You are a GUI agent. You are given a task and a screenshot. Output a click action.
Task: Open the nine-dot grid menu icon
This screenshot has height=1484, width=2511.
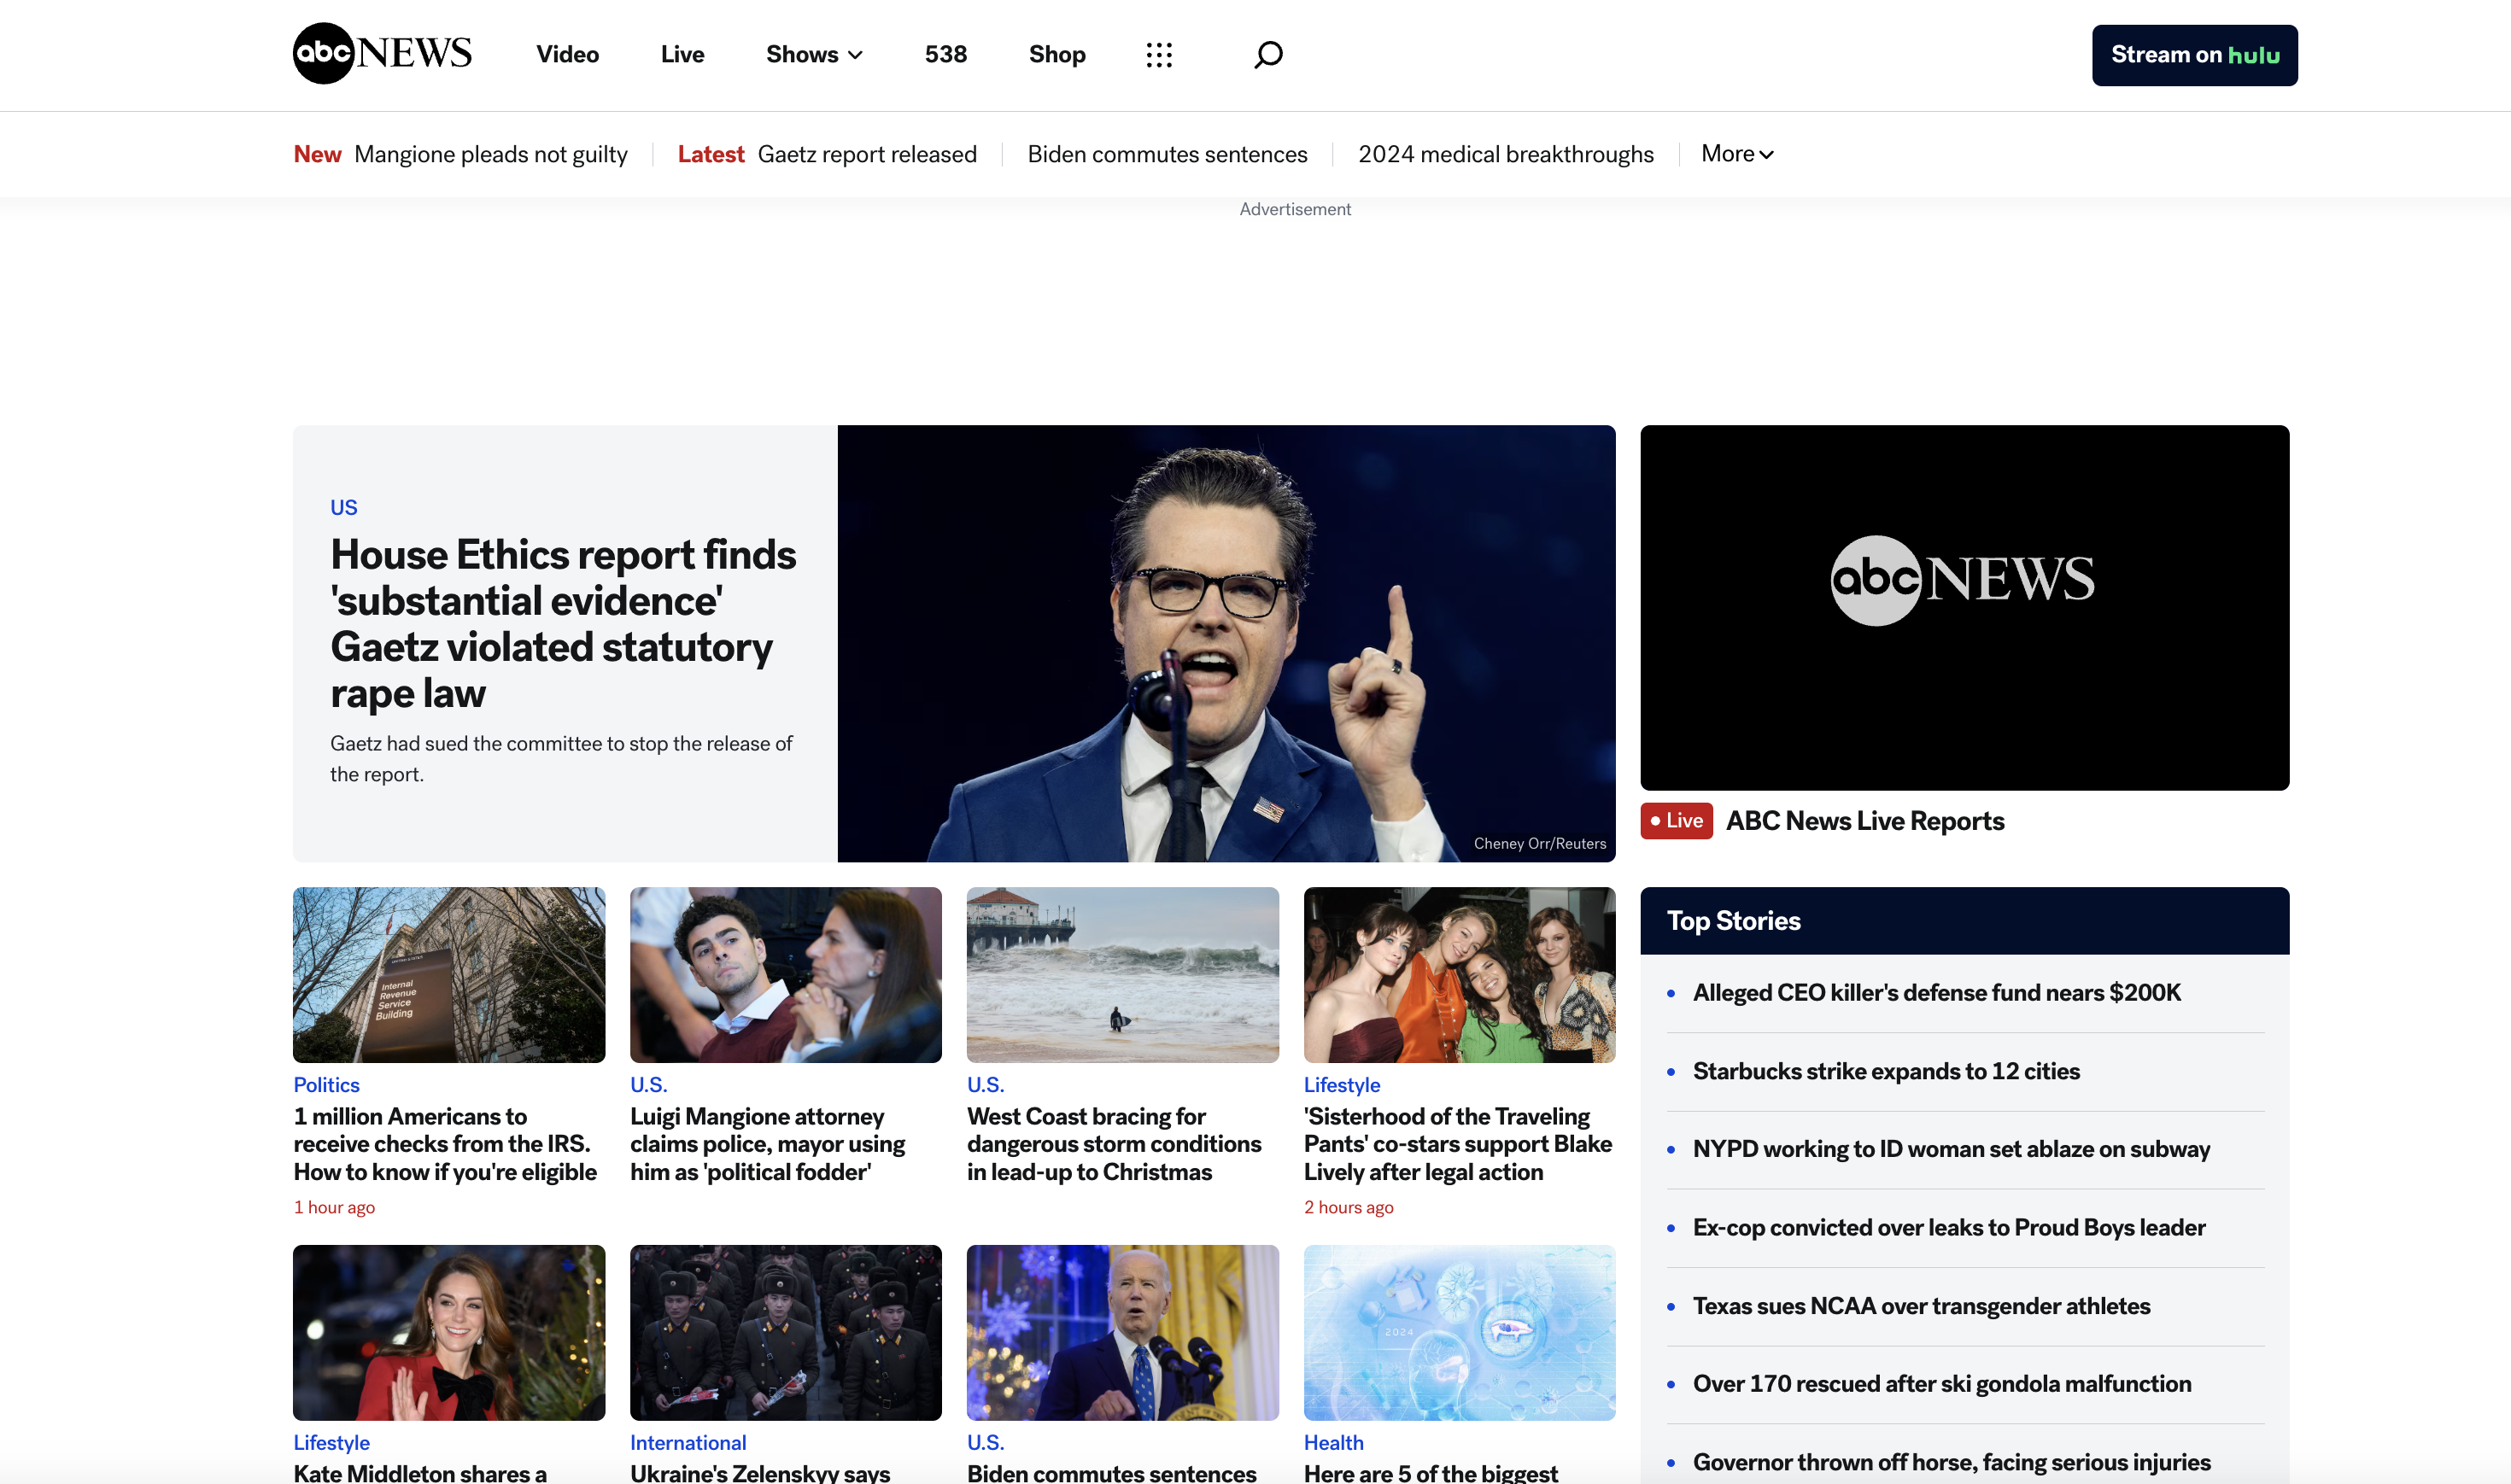[1159, 54]
